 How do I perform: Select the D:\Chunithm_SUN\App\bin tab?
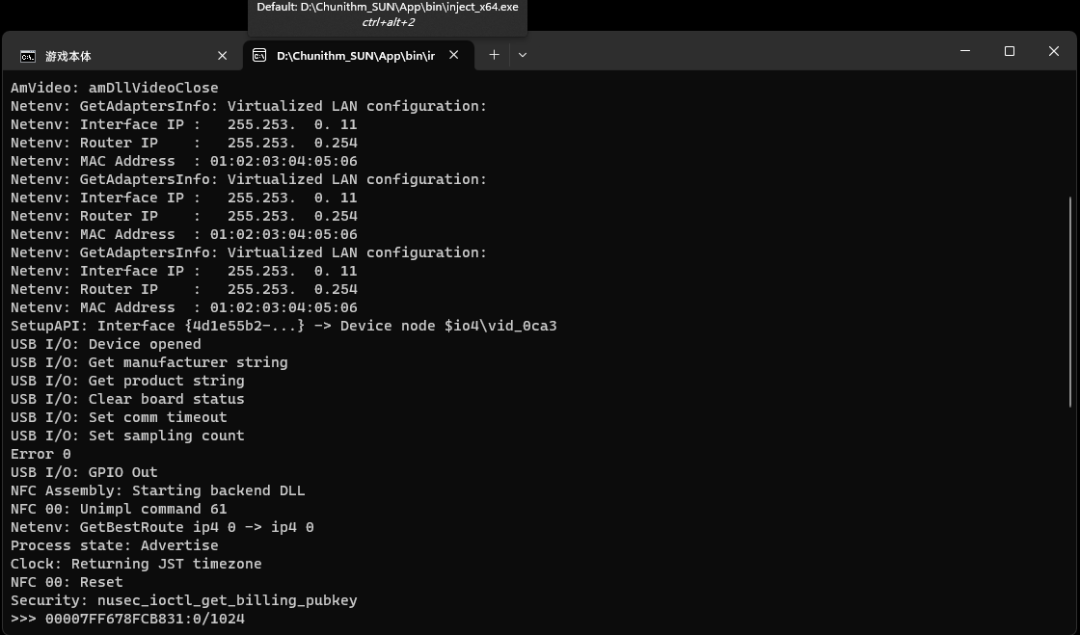[355, 56]
